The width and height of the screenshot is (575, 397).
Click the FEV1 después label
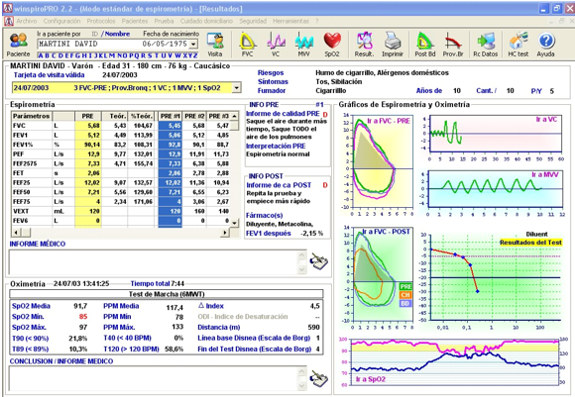coord(268,233)
